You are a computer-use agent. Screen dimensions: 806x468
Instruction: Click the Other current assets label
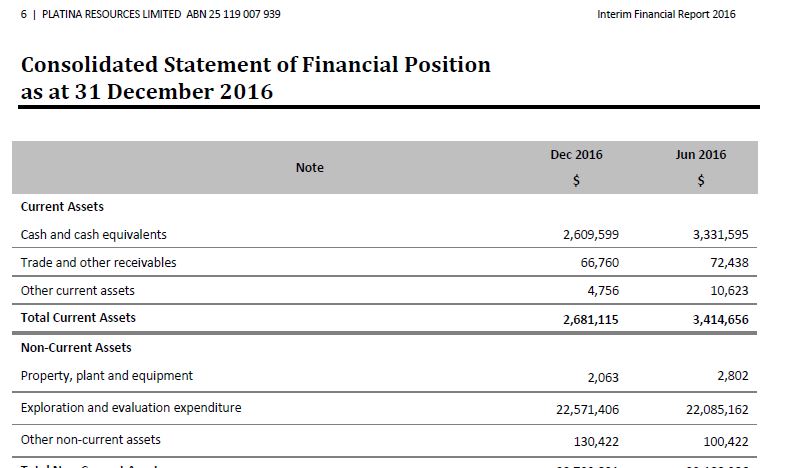[x=78, y=291]
